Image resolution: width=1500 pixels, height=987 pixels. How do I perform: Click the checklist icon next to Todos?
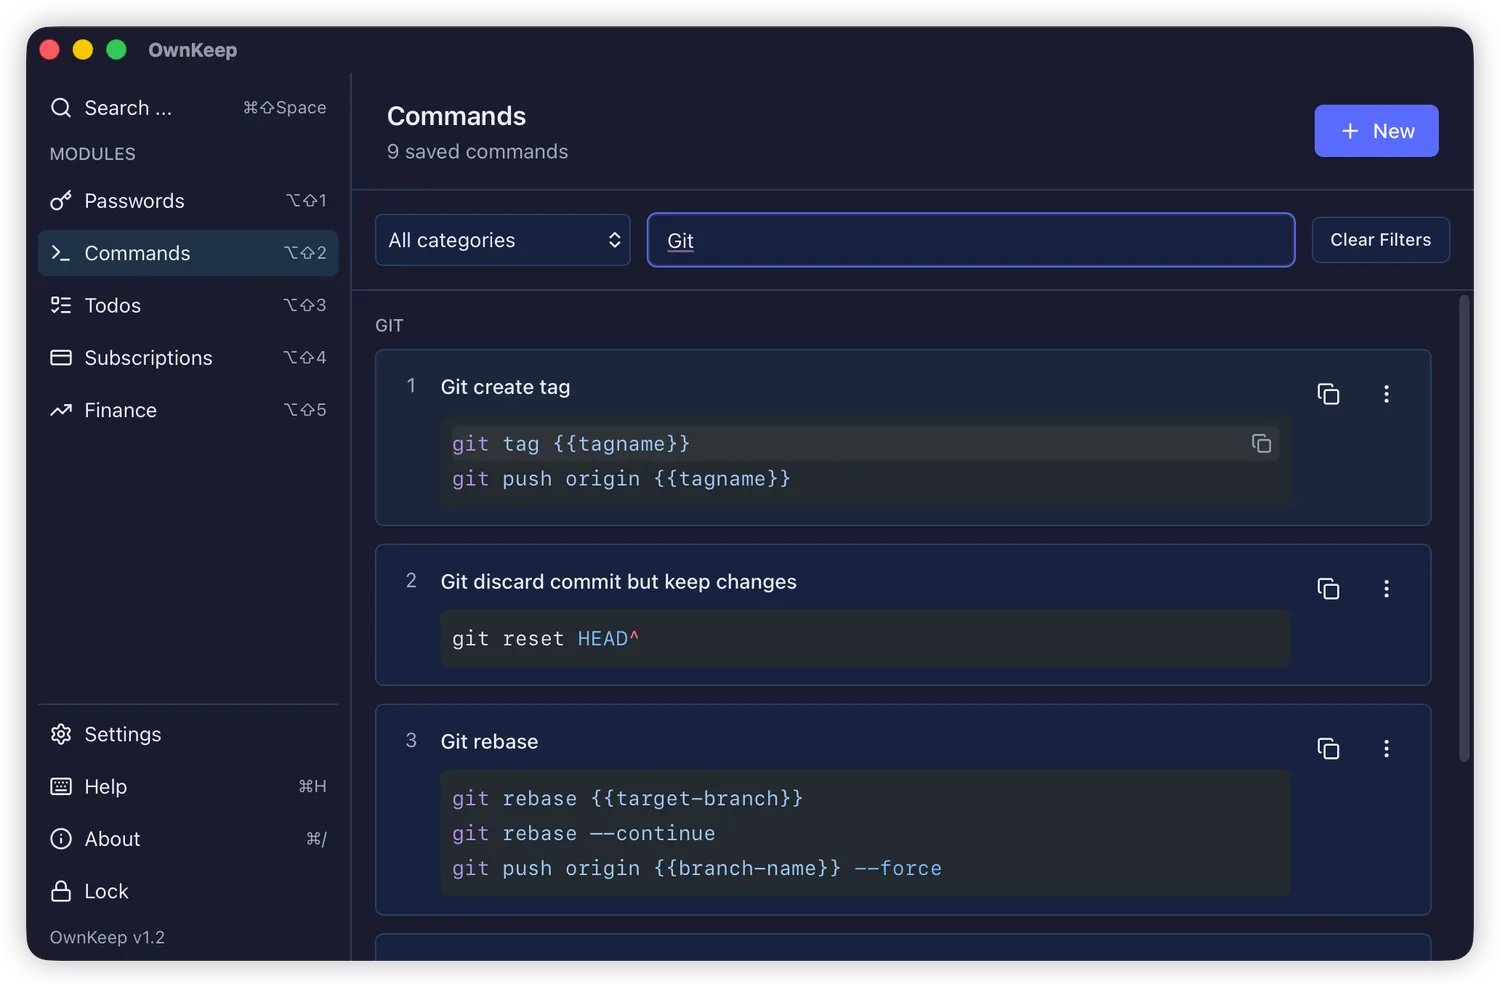61,305
